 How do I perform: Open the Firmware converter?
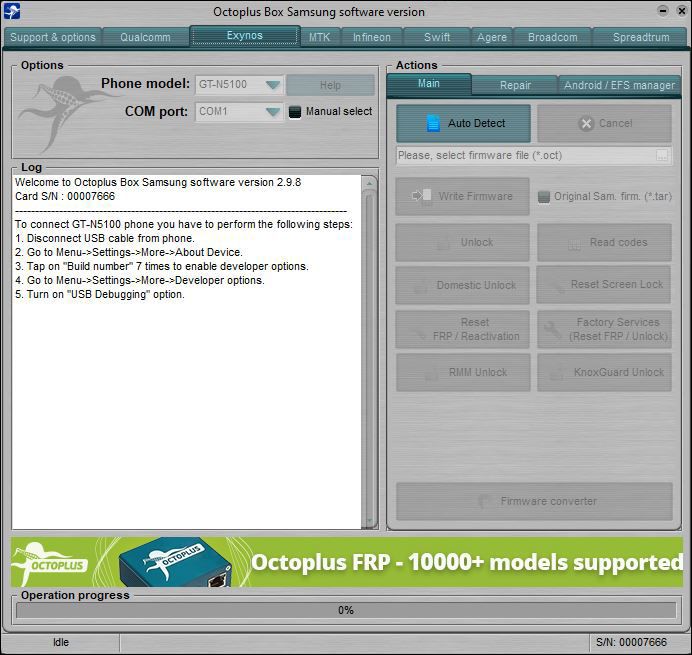click(534, 501)
